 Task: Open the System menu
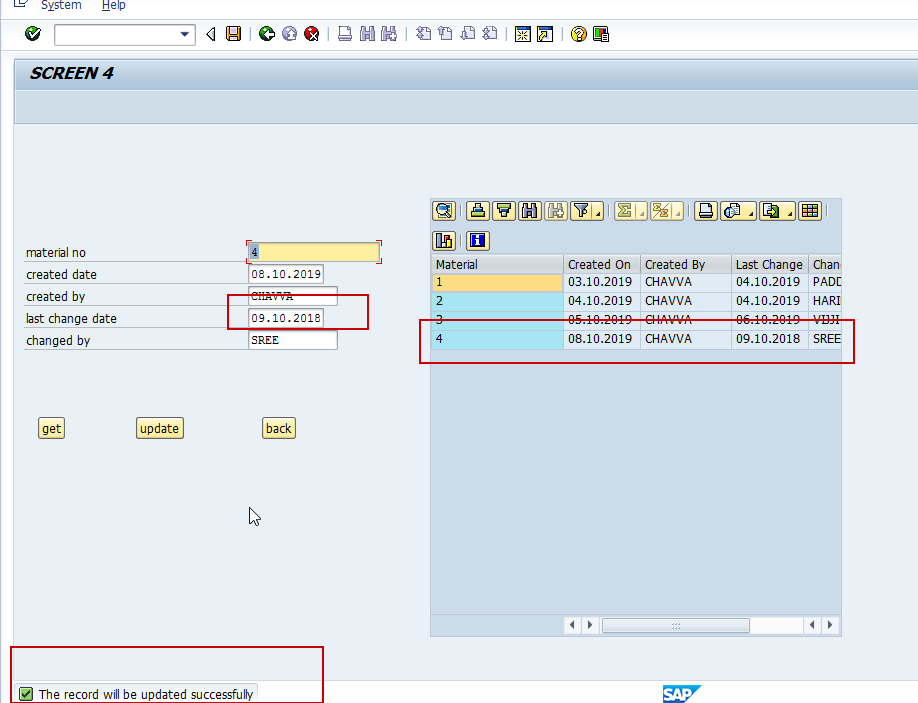[60, 6]
